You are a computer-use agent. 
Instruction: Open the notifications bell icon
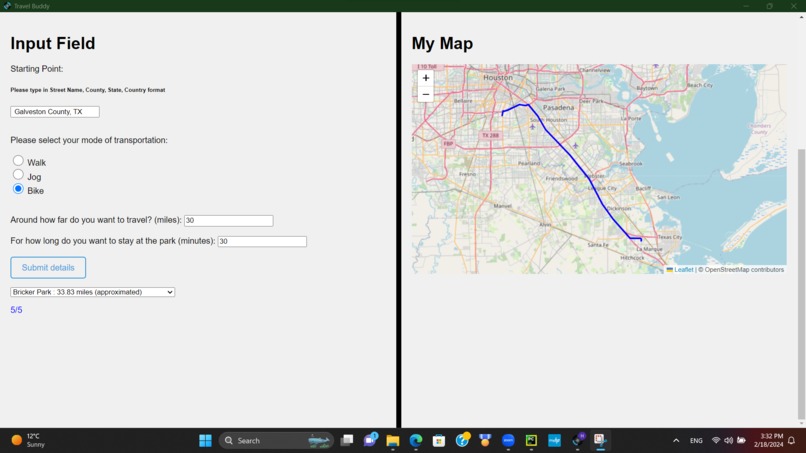[x=792, y=440]
